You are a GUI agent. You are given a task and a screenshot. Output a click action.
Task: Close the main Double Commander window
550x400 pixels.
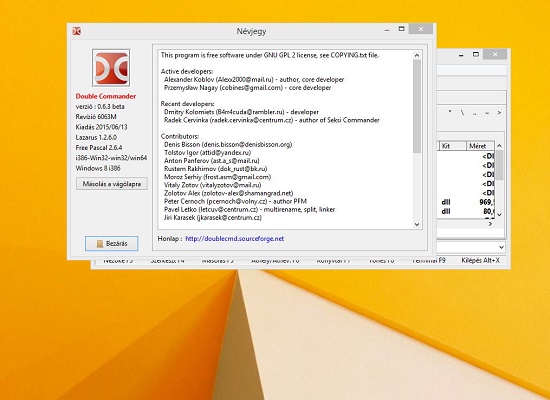point(495,54)
